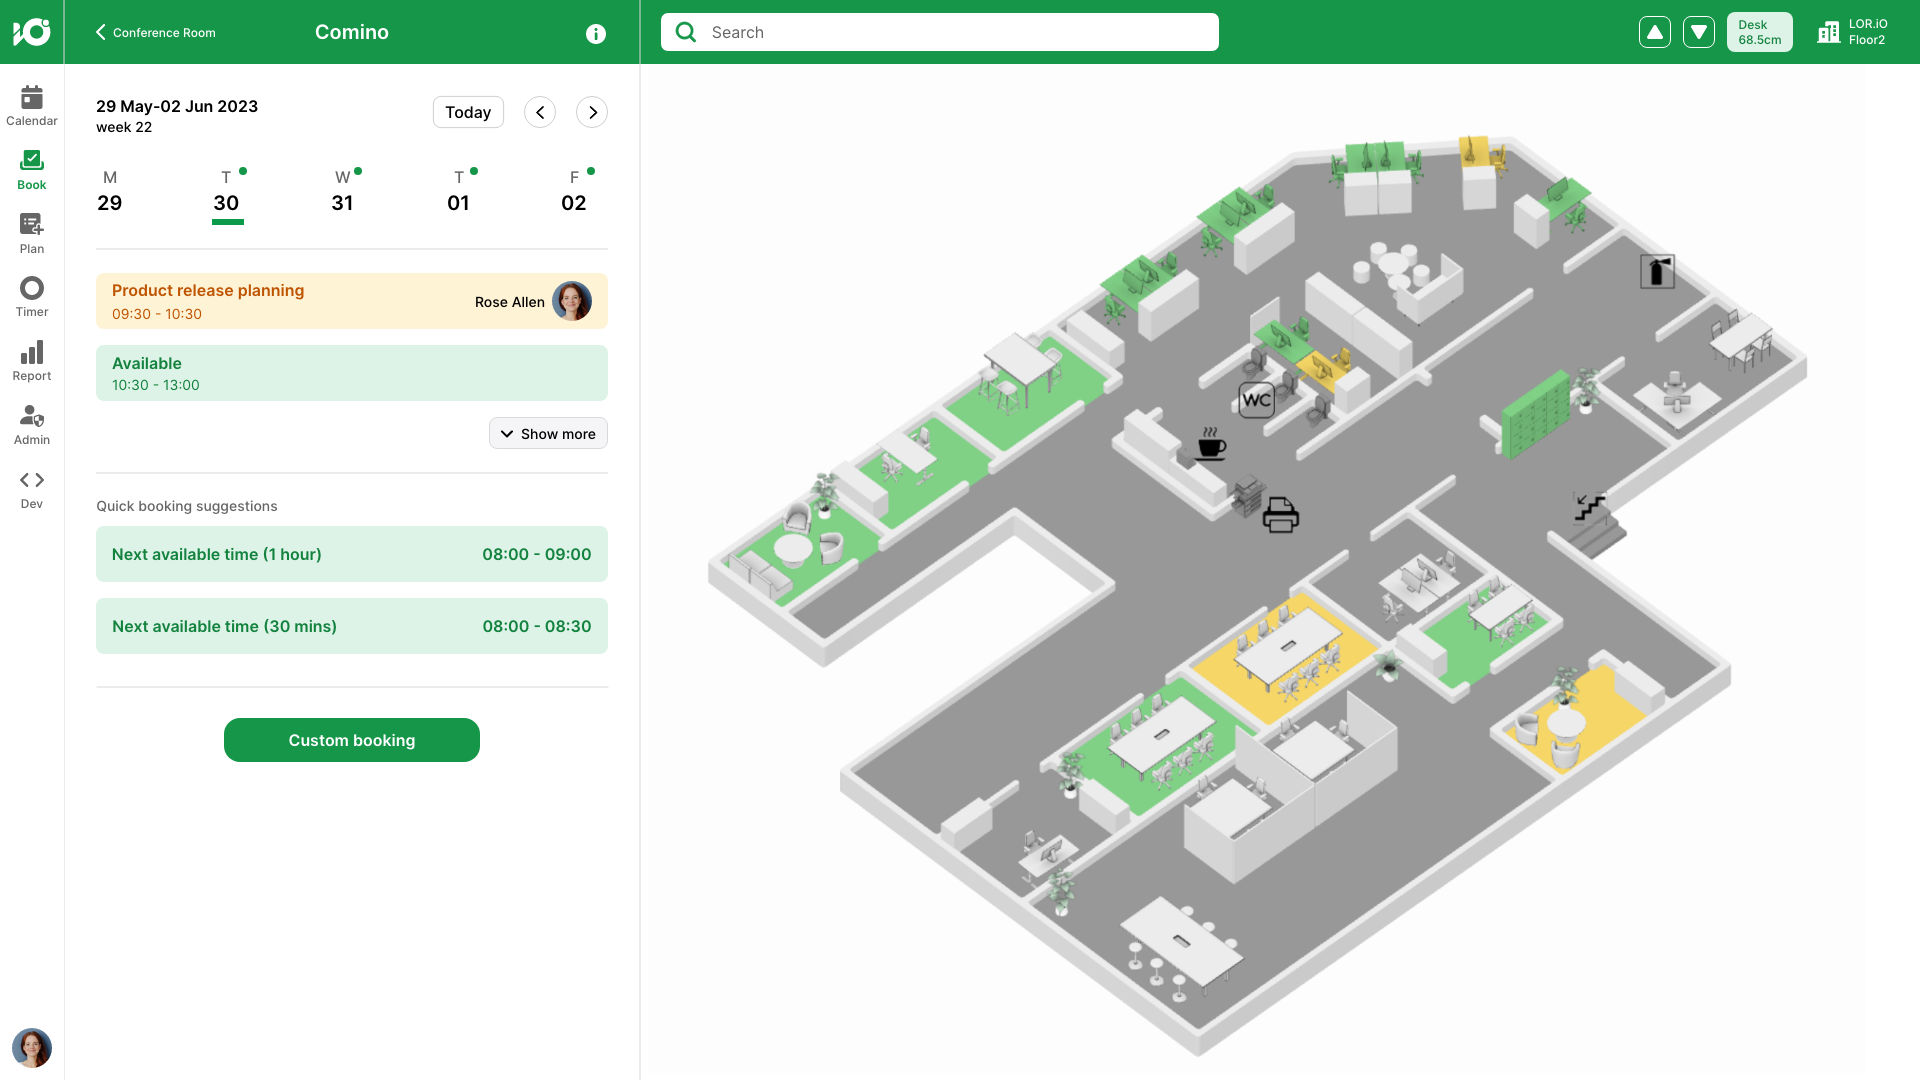The image size is (1920, 1080).
Task: Select the Plan sidebar icon
Action: point(32,233)
